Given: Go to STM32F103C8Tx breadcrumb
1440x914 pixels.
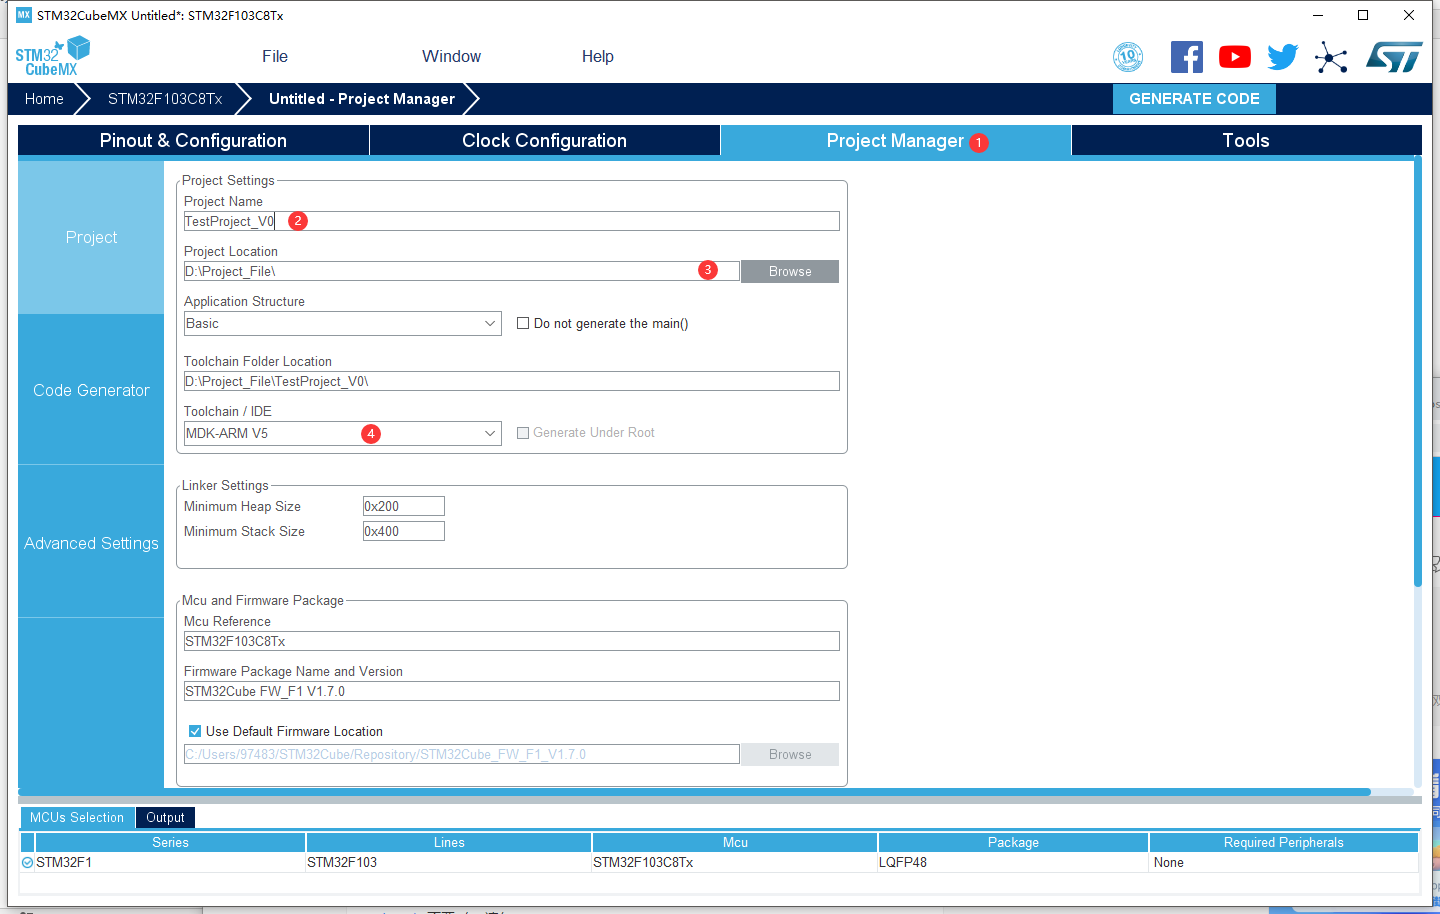Looking at the screenshot, I should [165, 99].
